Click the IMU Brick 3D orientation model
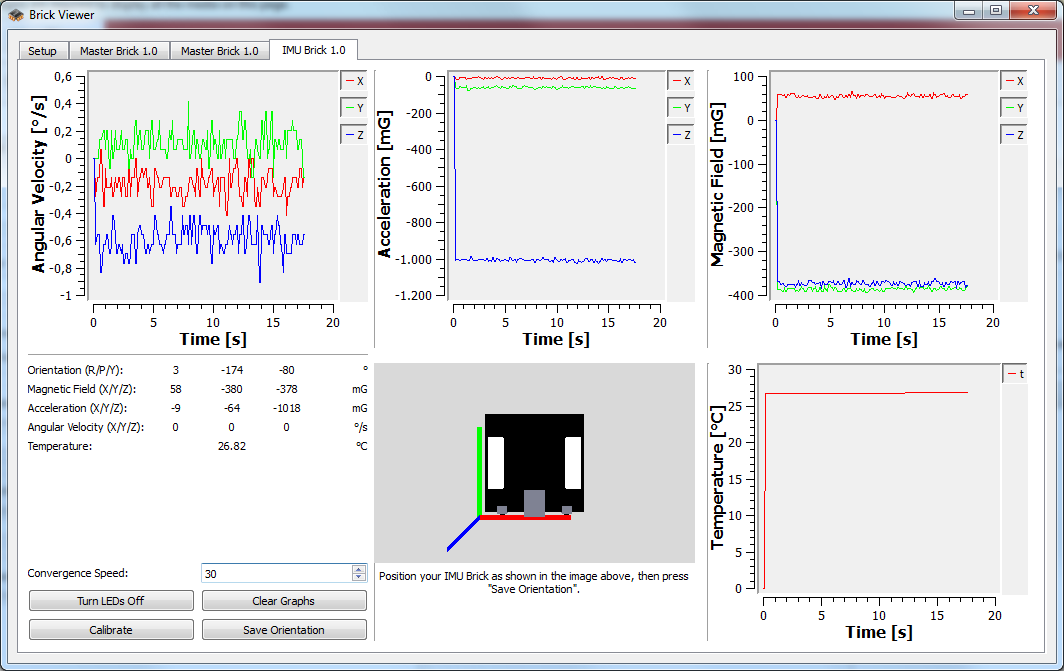 pos(532,465)
